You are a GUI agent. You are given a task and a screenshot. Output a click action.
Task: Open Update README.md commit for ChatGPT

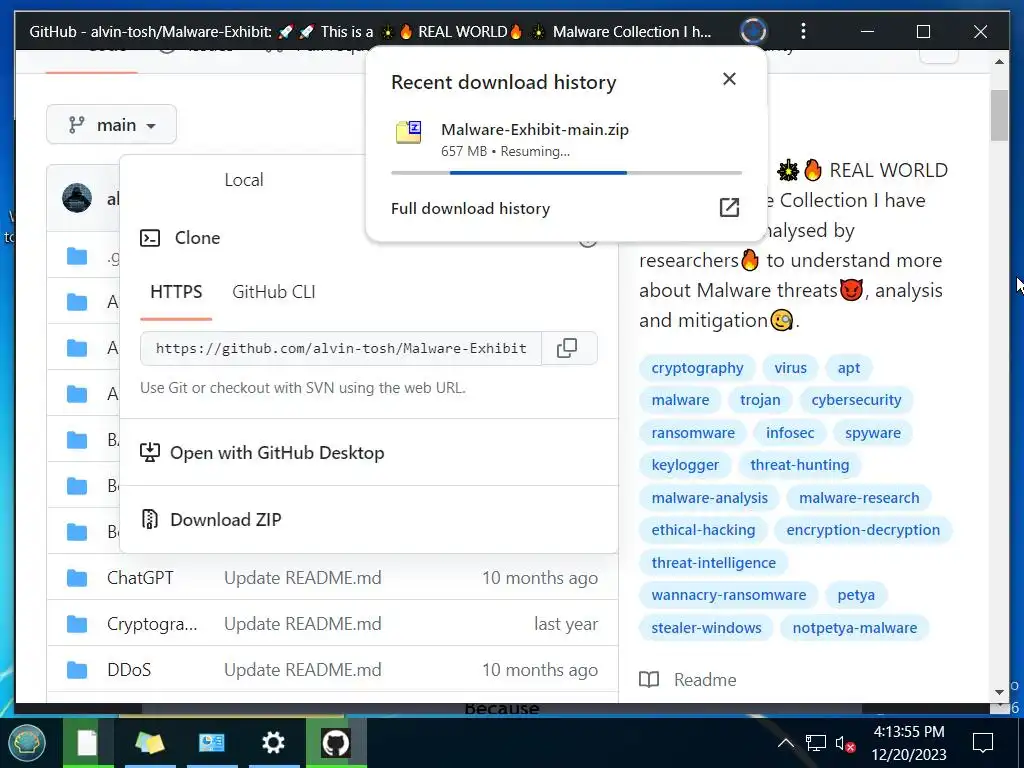point(302,578)
